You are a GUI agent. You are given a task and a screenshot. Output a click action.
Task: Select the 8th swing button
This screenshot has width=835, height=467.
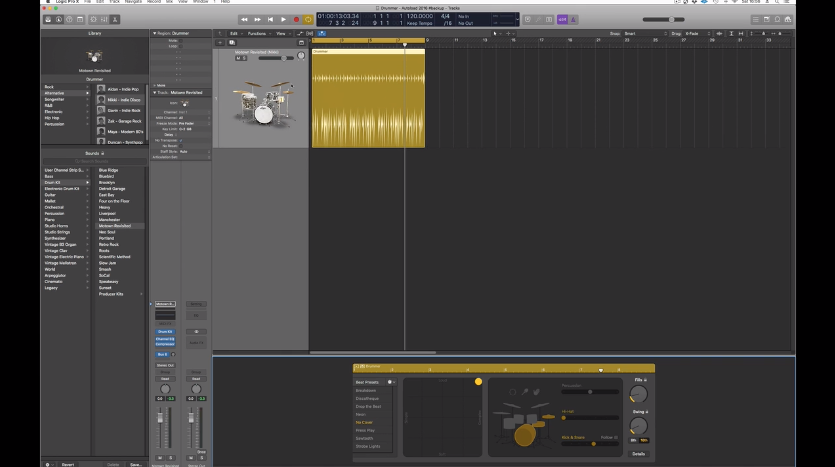click(633, 440)
